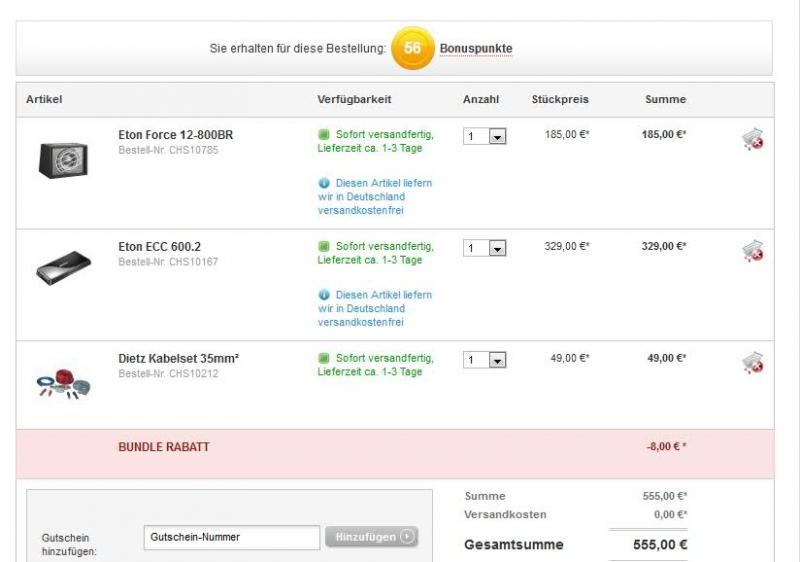Remove Eton ECC 600.2 from cart

click(753, 251)
